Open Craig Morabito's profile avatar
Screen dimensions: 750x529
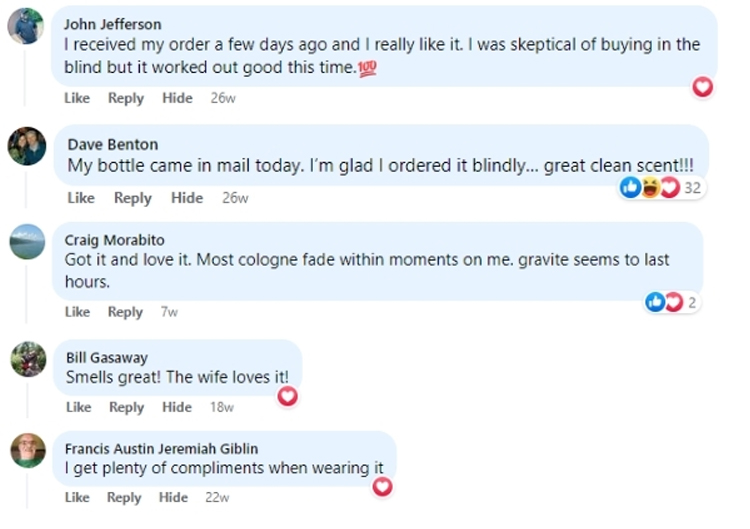coord(27,242)
